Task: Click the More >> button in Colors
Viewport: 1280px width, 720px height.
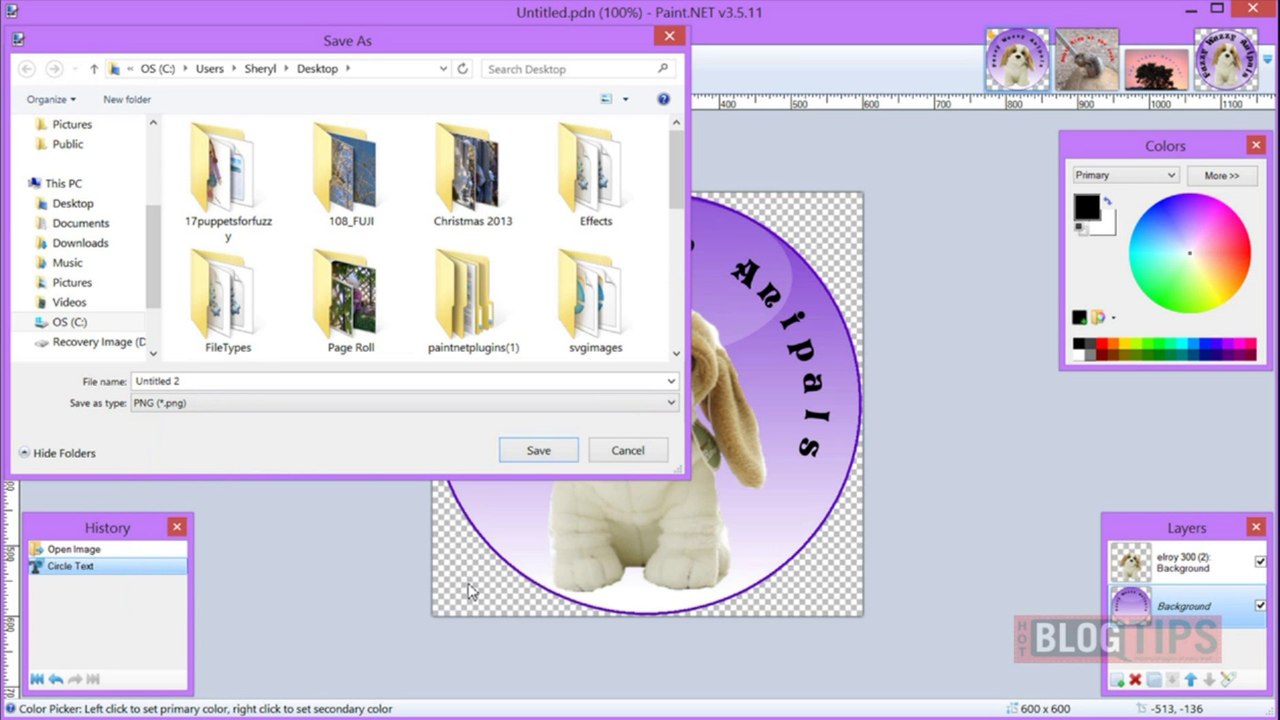Action: click(x=1222, y=175)
